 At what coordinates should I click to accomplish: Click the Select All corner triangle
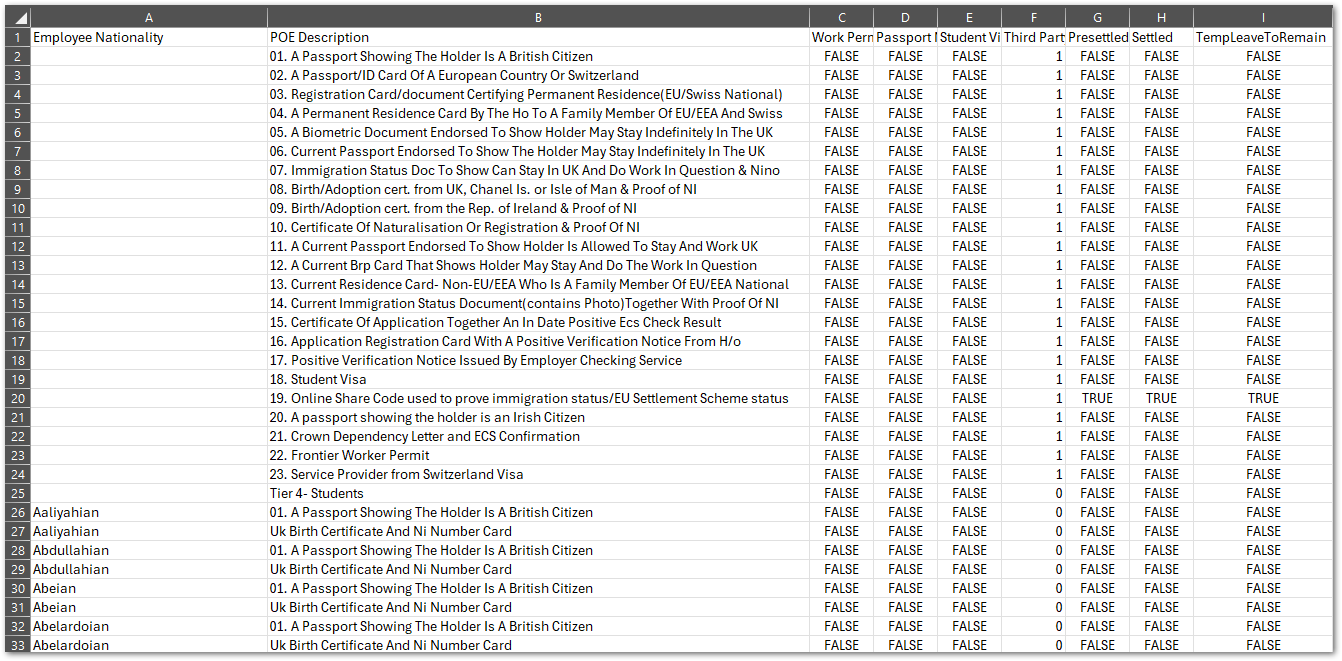pyautogui.click(x=17, y=17)
